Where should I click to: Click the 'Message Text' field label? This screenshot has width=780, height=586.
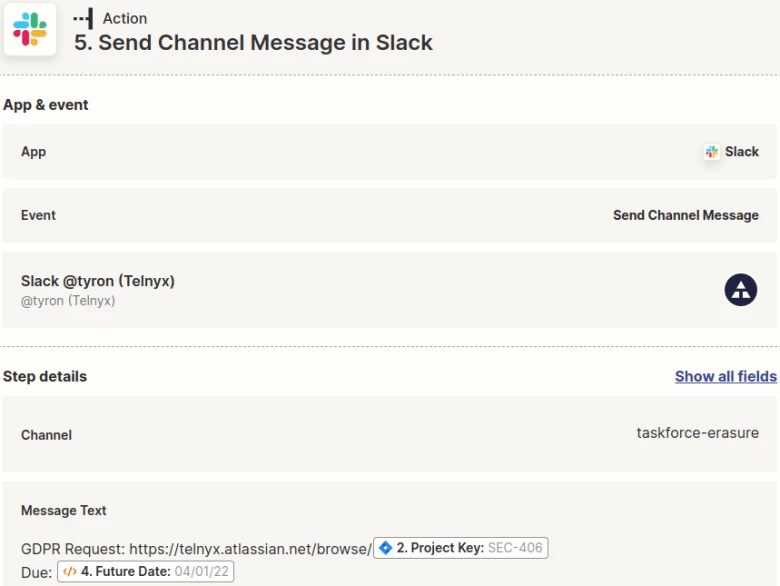(64, 511)
